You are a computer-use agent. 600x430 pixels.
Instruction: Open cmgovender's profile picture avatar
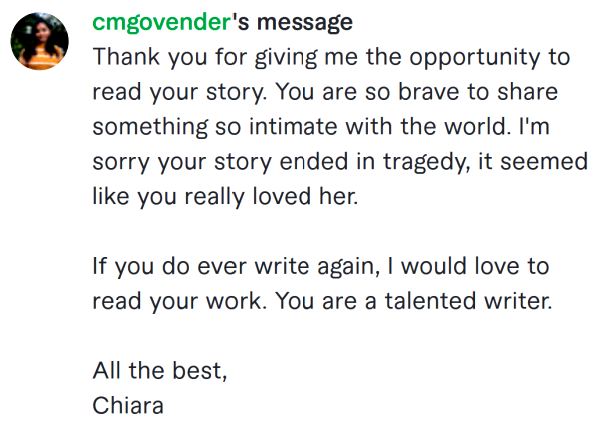(x=39, y=41)
